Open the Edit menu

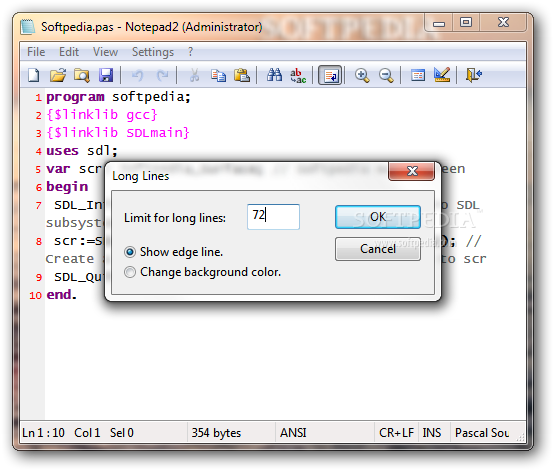tap(69, 52)
